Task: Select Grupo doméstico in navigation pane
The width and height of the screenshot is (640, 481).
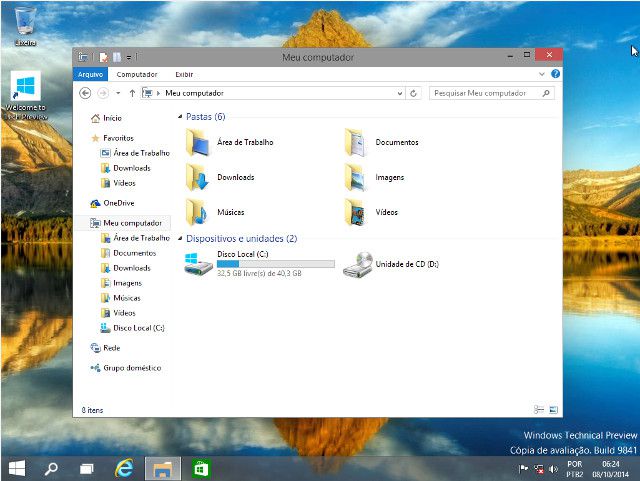Action: point(126,368)
